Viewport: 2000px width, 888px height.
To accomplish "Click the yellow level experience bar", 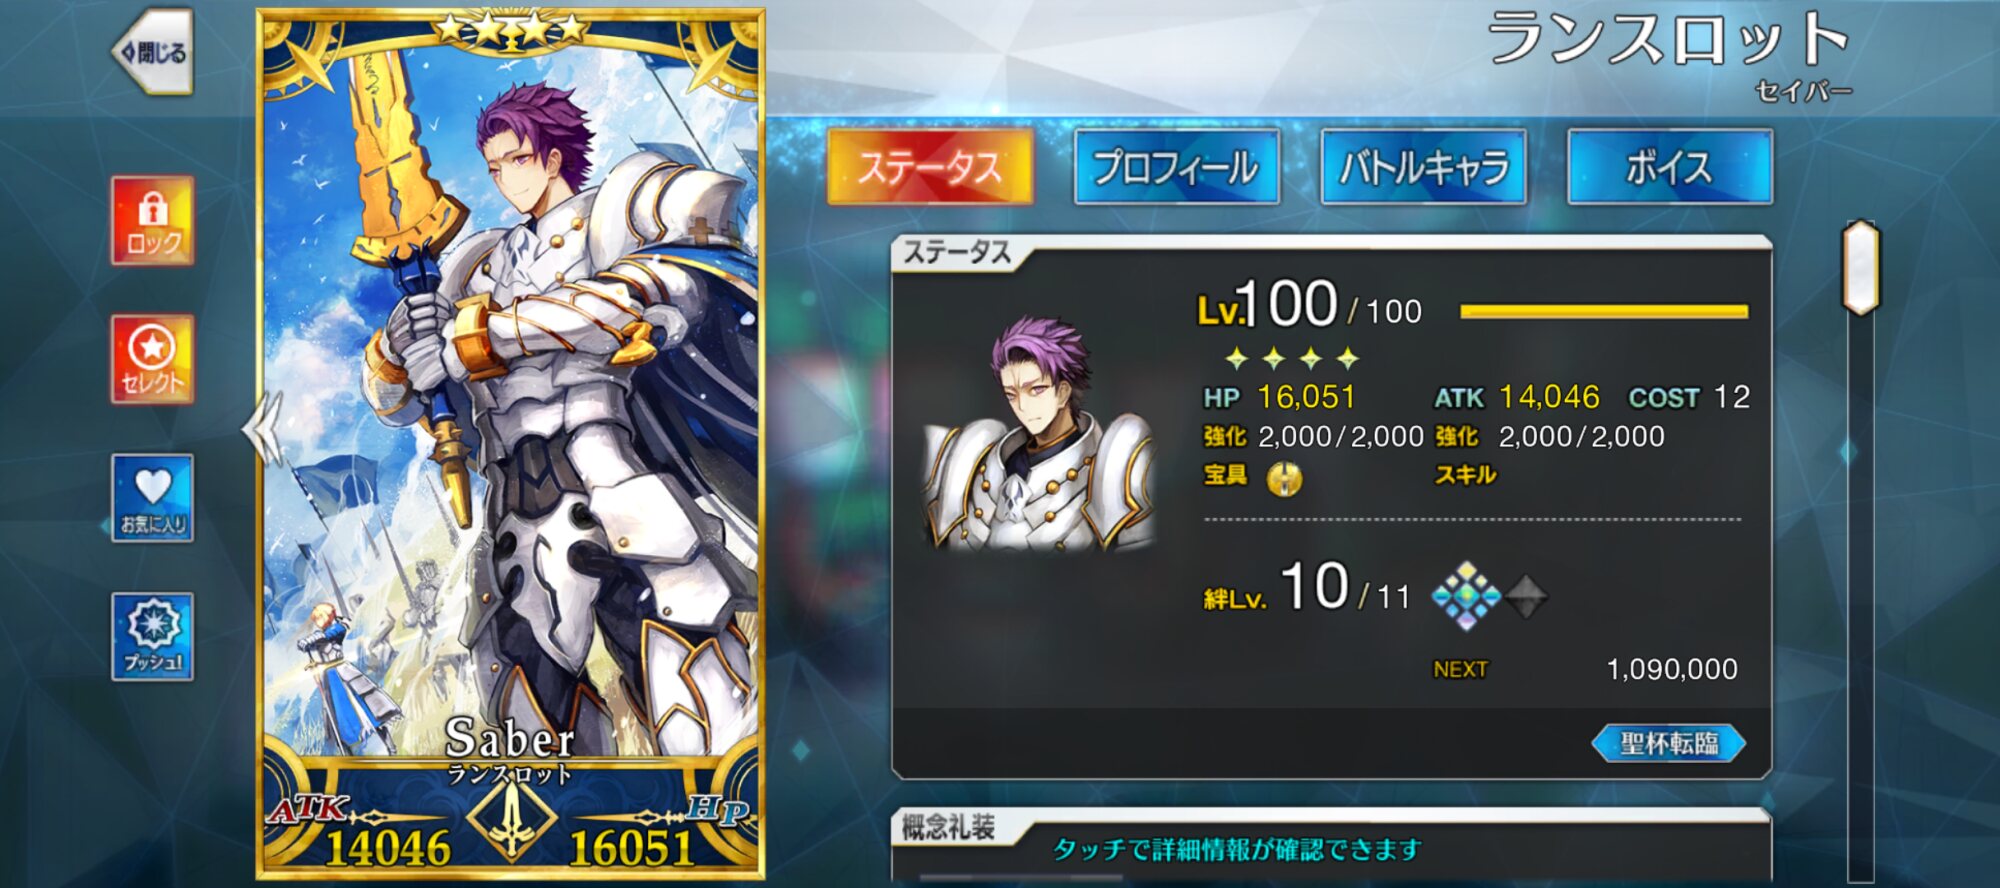I will click(x=1604, y=312).
